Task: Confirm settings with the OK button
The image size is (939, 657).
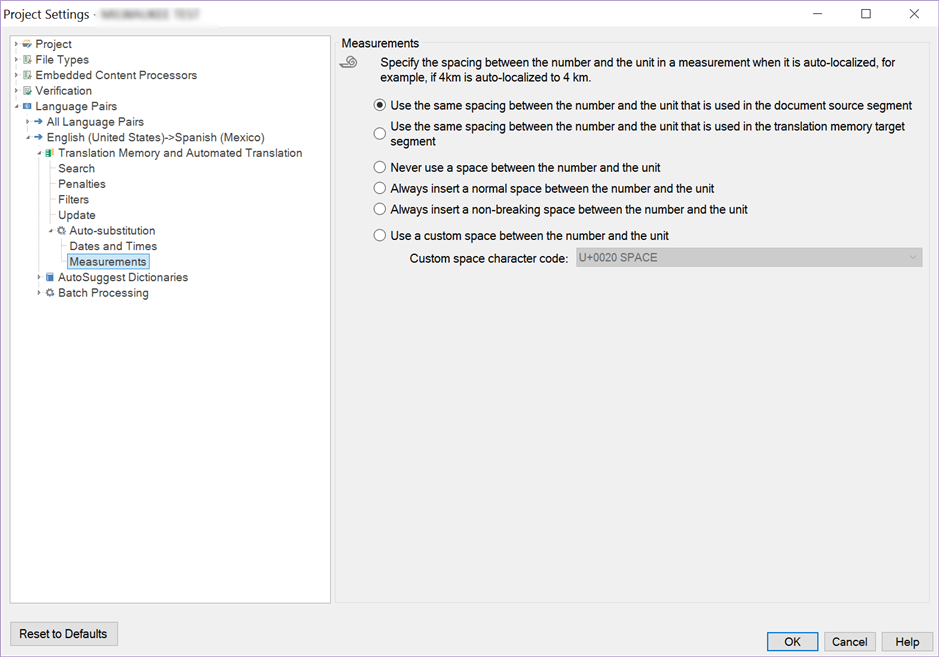Action: pyautogui.click(x=792, y=641)
